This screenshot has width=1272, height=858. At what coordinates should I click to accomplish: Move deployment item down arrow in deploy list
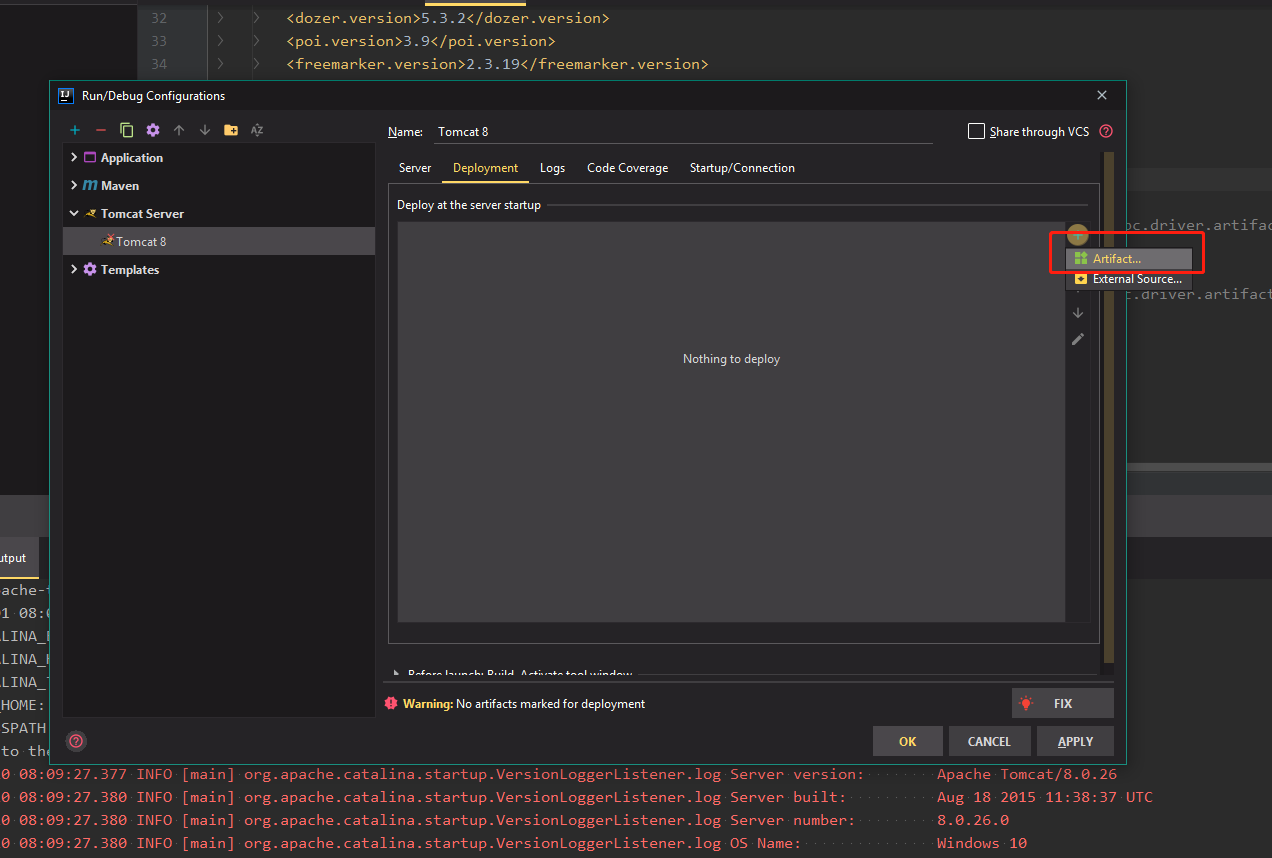coord(1078,313)
